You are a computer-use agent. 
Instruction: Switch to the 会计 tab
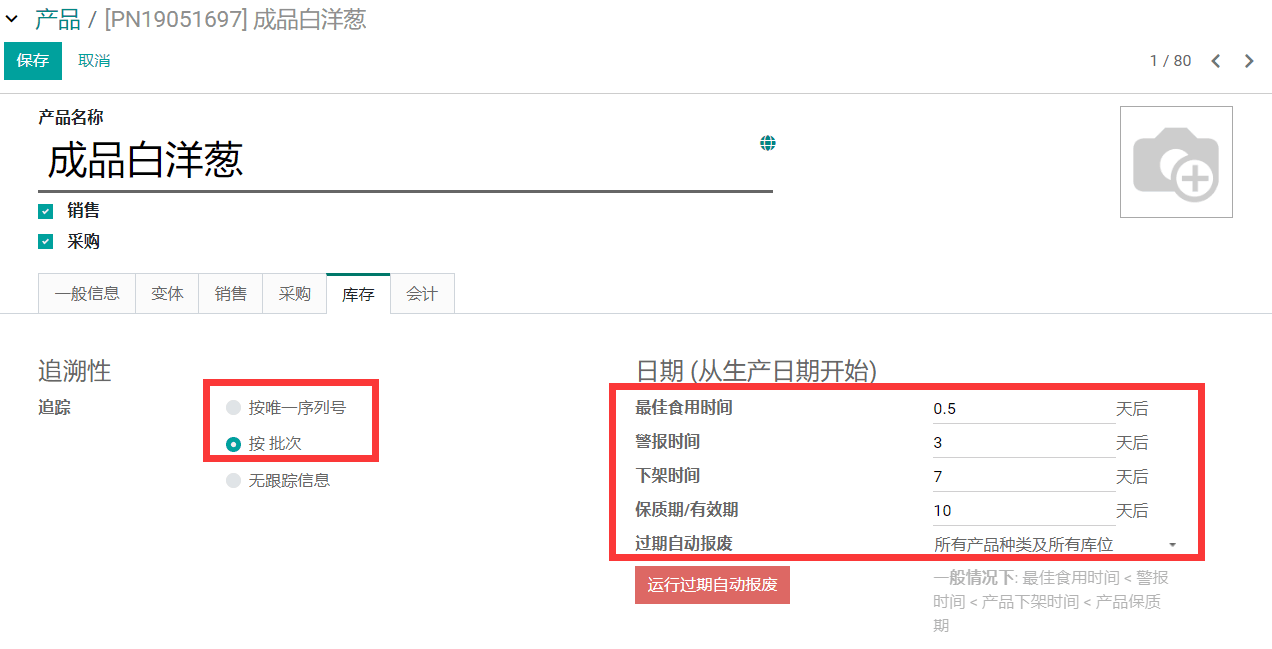(422, 294)
